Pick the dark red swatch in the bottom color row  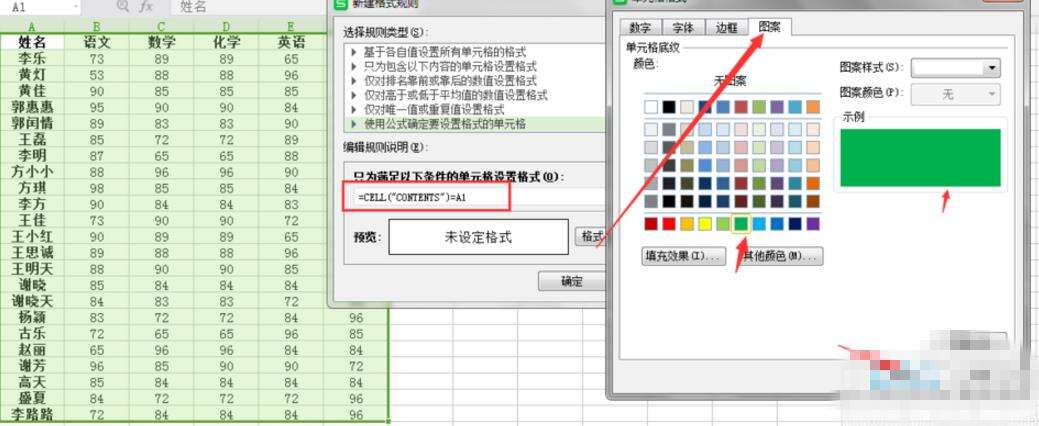[x=651, y=224]
